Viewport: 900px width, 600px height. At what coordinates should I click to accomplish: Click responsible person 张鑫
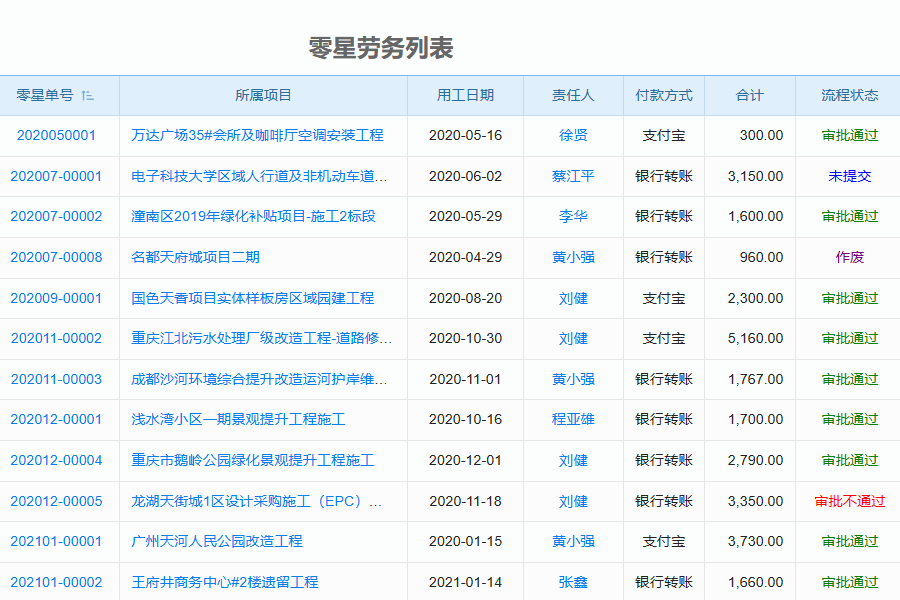click(573, 582)
